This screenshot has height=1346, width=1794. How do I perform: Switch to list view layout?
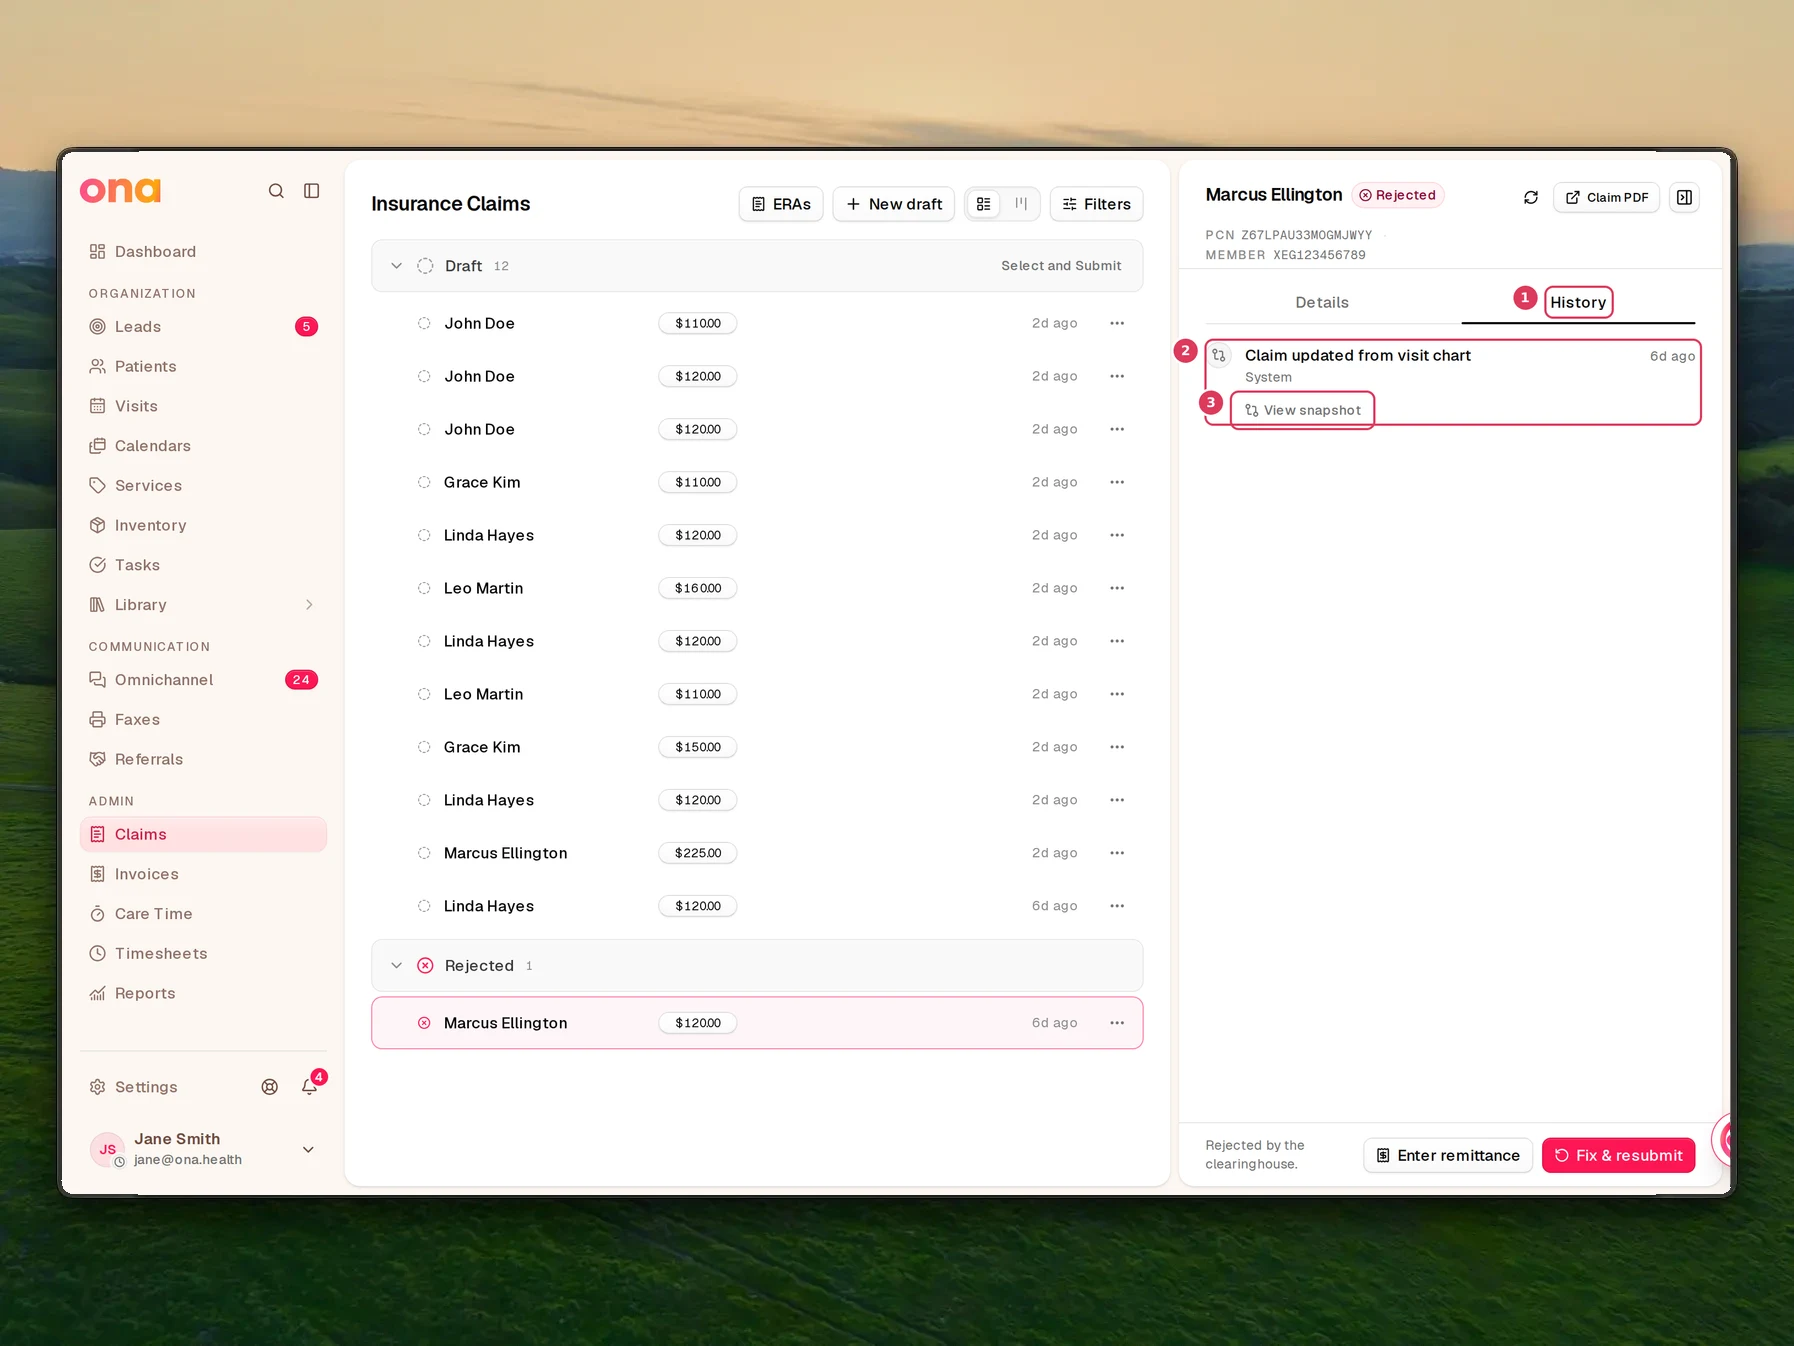pyautogui.click(x=984, y=204)
